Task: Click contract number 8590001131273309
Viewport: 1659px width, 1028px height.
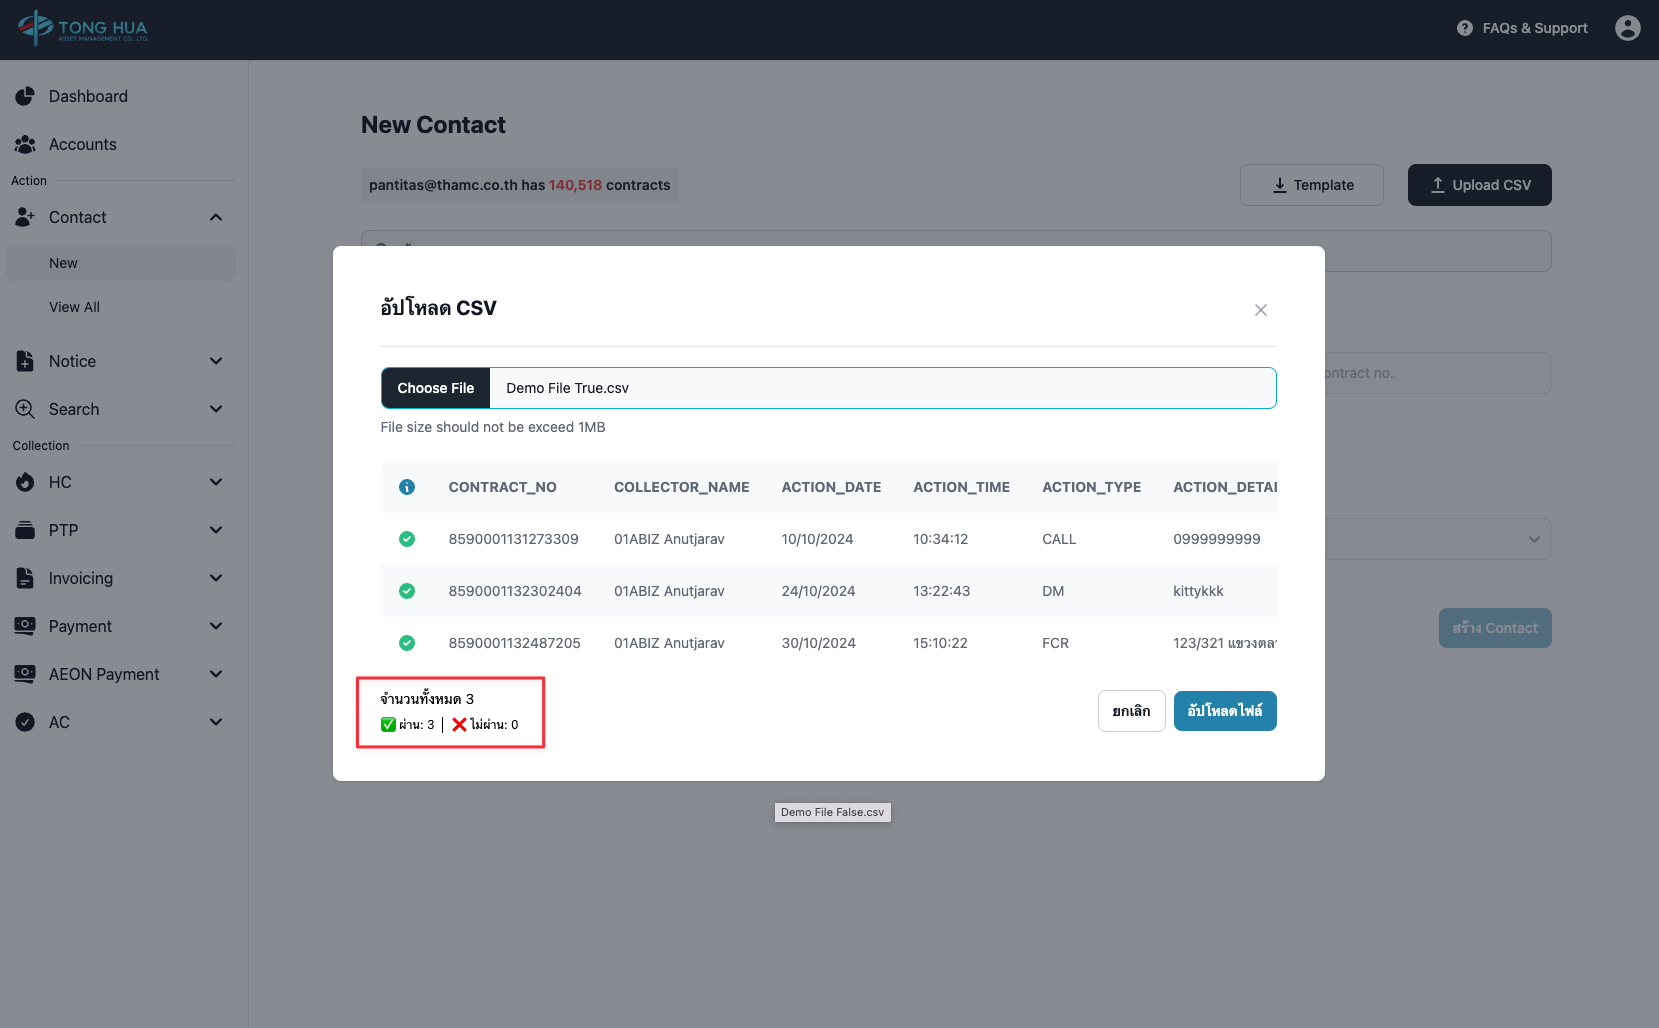Action: click(513, 539)
